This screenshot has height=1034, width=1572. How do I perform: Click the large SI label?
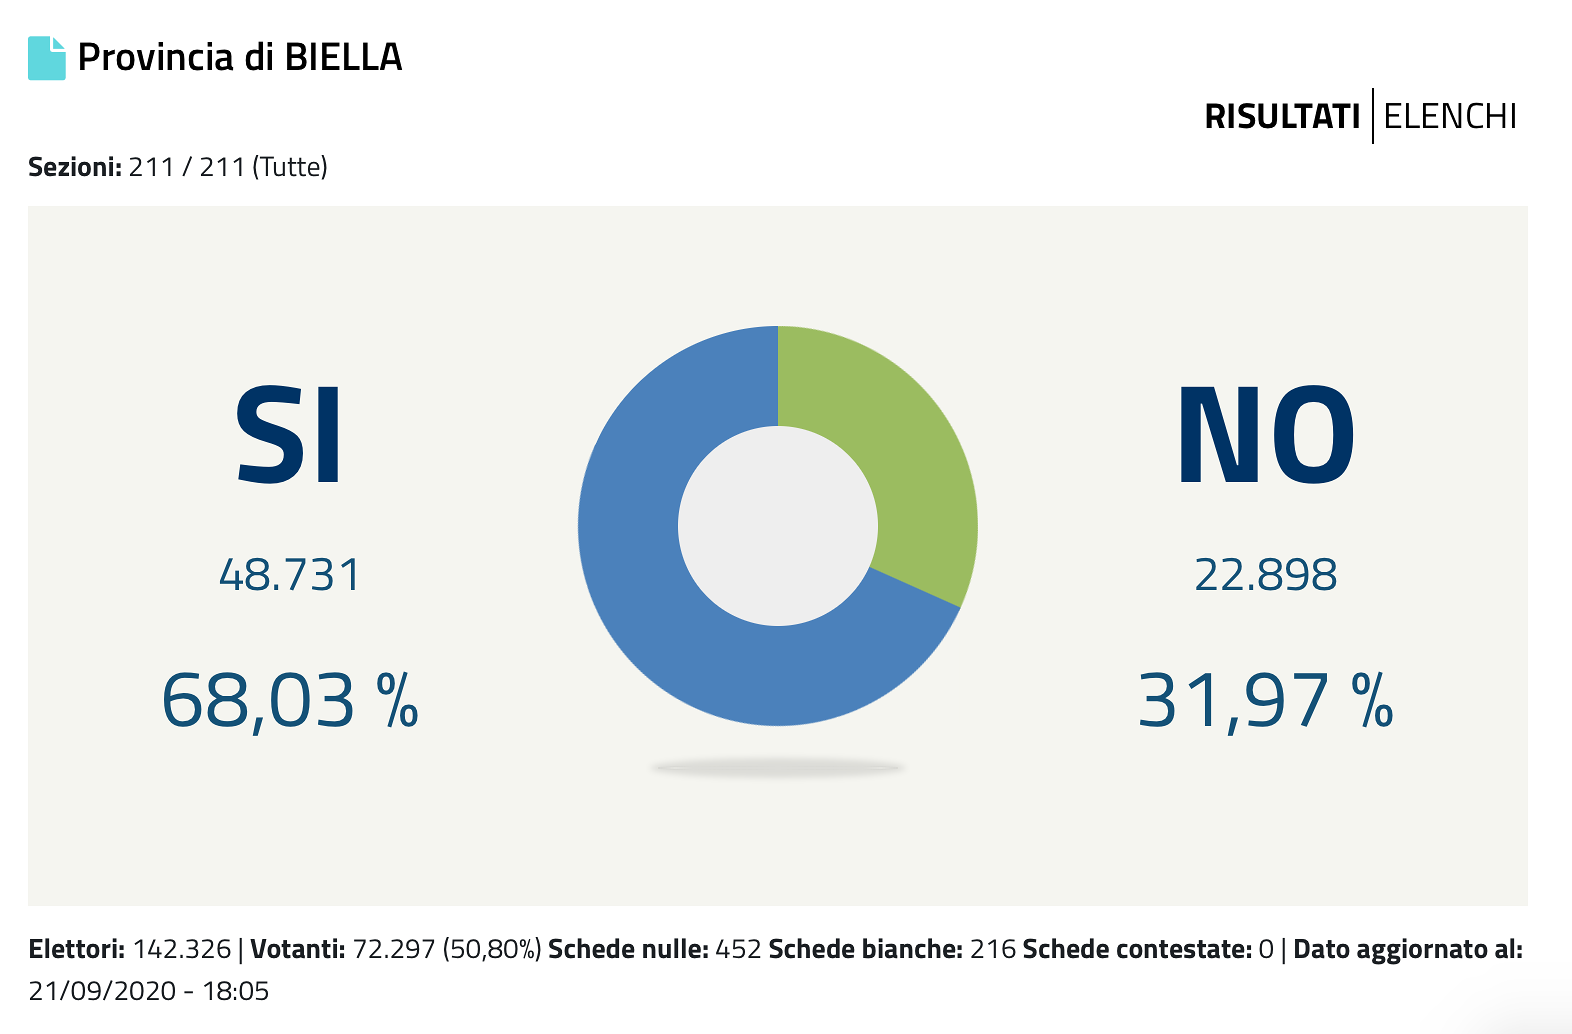pyautogui.click(x=289, y=436)
